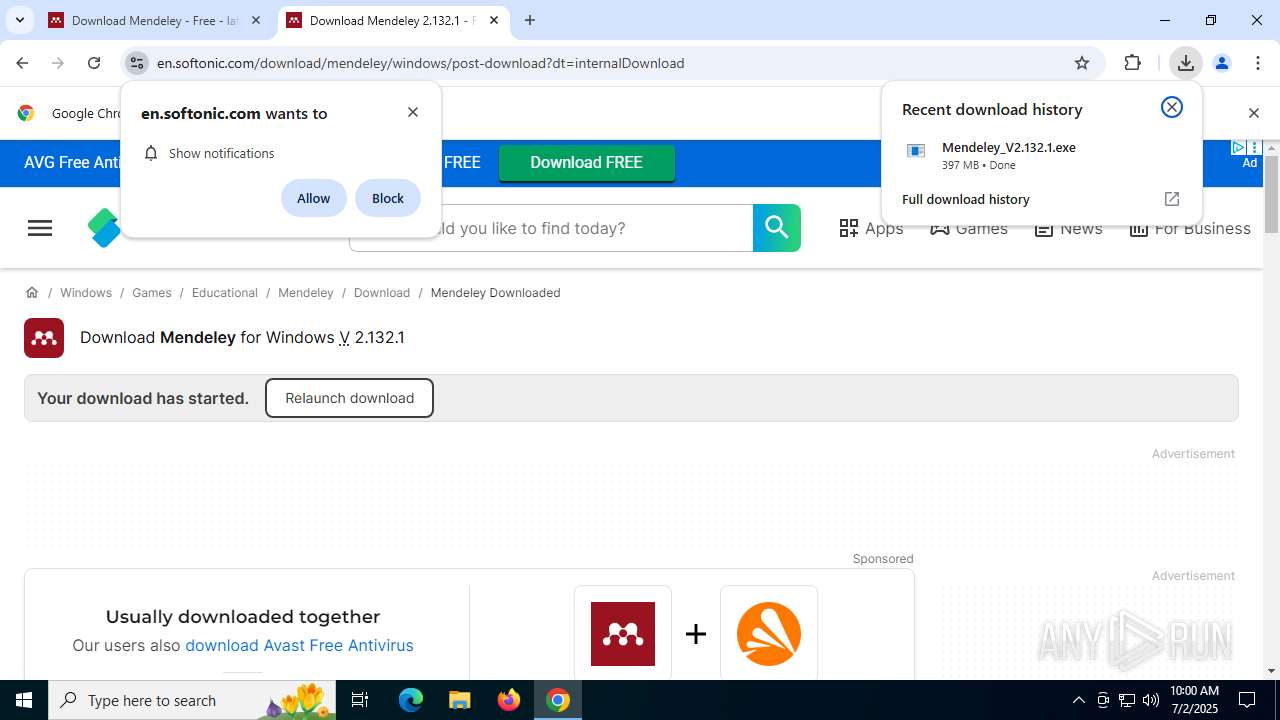This screenshot has width=1280, height=720.
Task: Open full download history external icon
Action: [x=1172, y=199]
